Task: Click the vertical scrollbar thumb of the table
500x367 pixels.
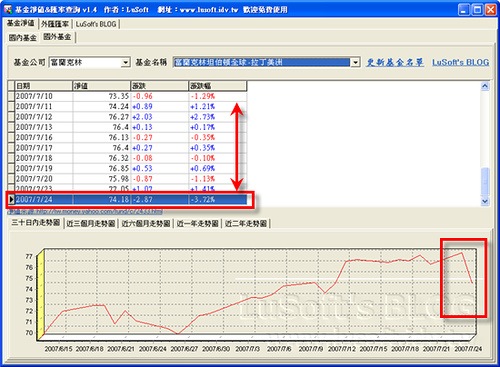Action: (485, 182)
